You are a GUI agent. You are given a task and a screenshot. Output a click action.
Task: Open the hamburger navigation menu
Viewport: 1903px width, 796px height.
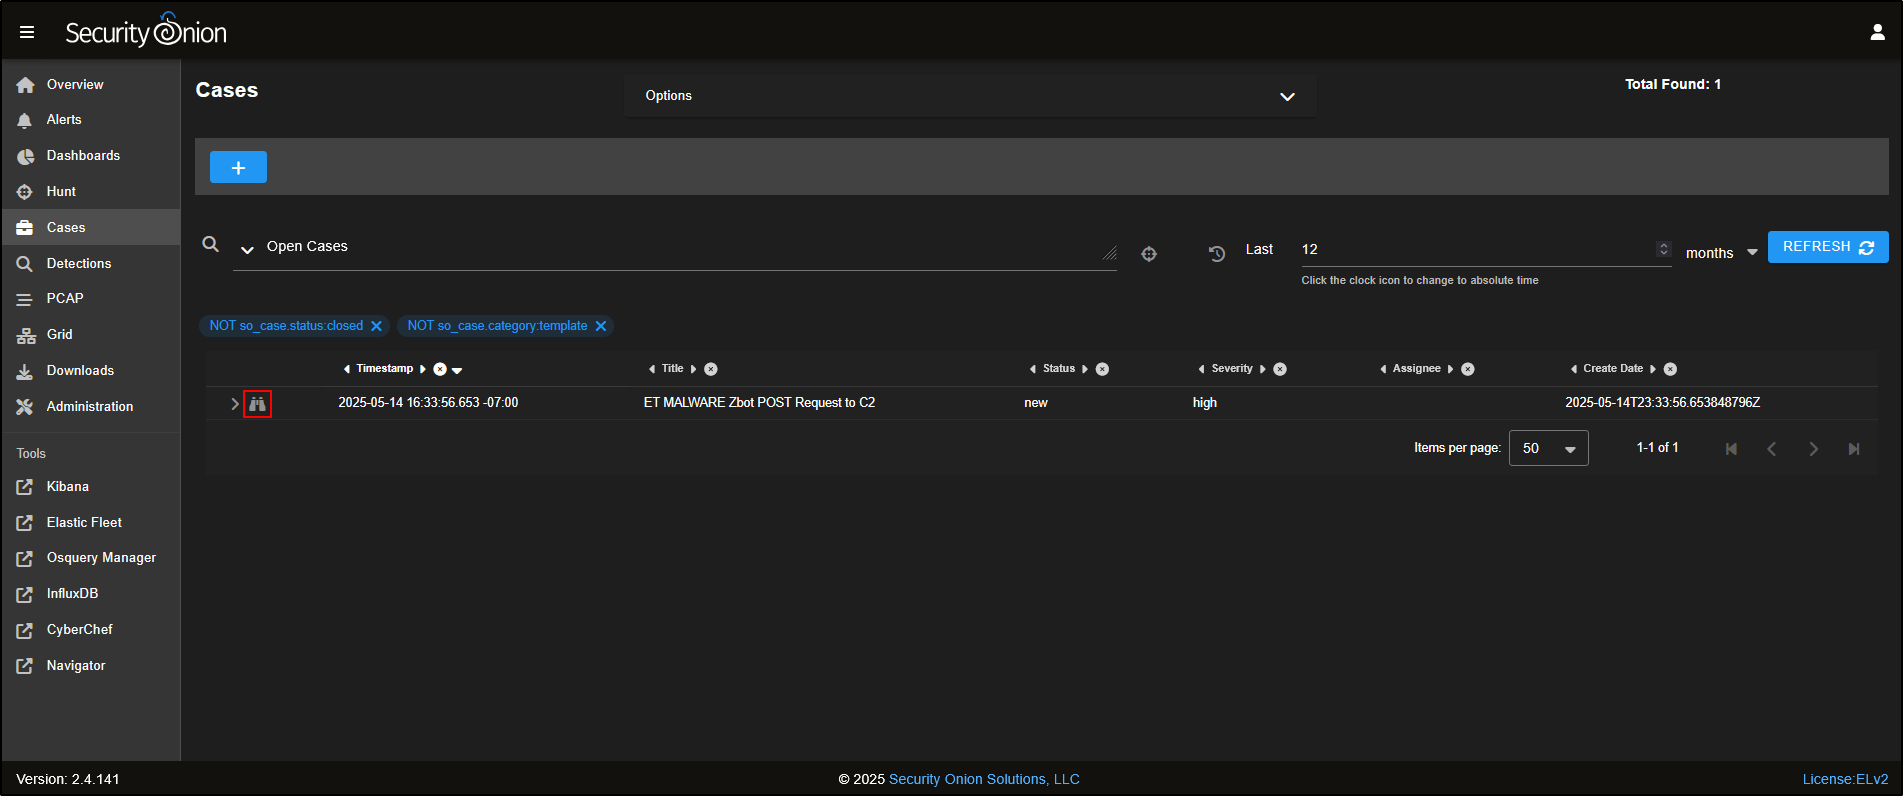[x=27, y=32]
